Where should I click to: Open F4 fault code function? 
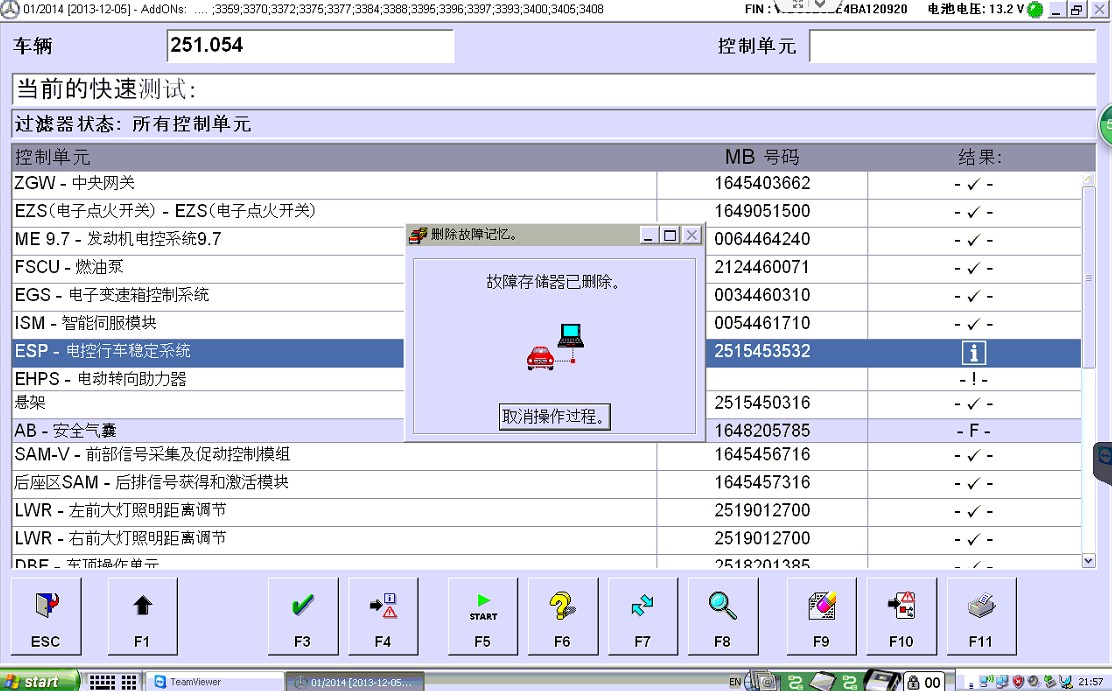click(x=382, y=615)
